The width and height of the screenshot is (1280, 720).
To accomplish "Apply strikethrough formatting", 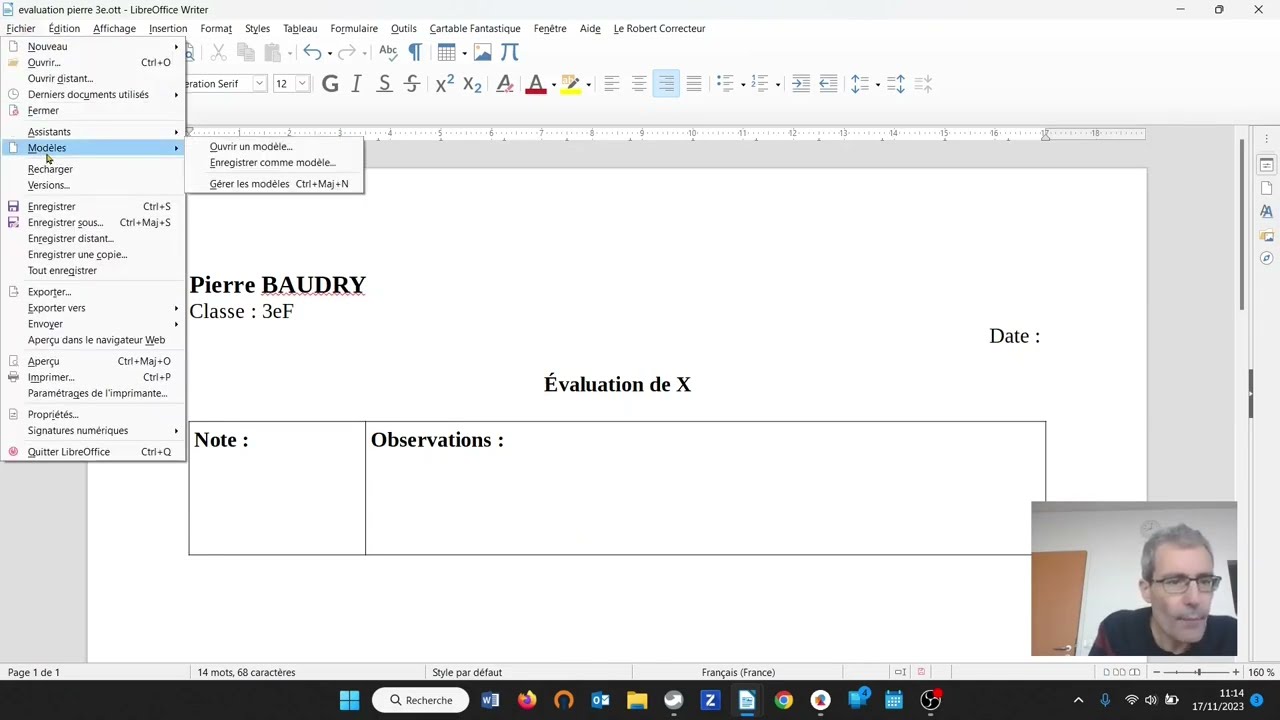I will point(412,84).
